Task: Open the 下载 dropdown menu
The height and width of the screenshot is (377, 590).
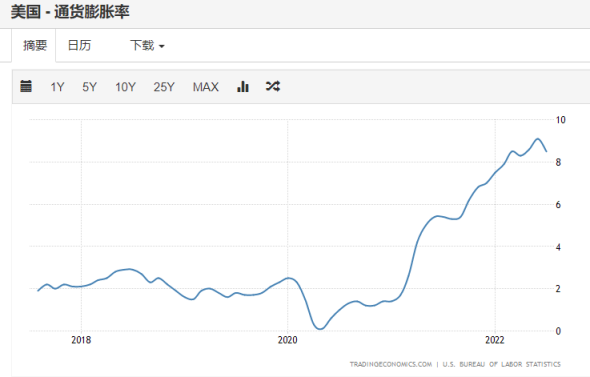Action: point(147,46)
